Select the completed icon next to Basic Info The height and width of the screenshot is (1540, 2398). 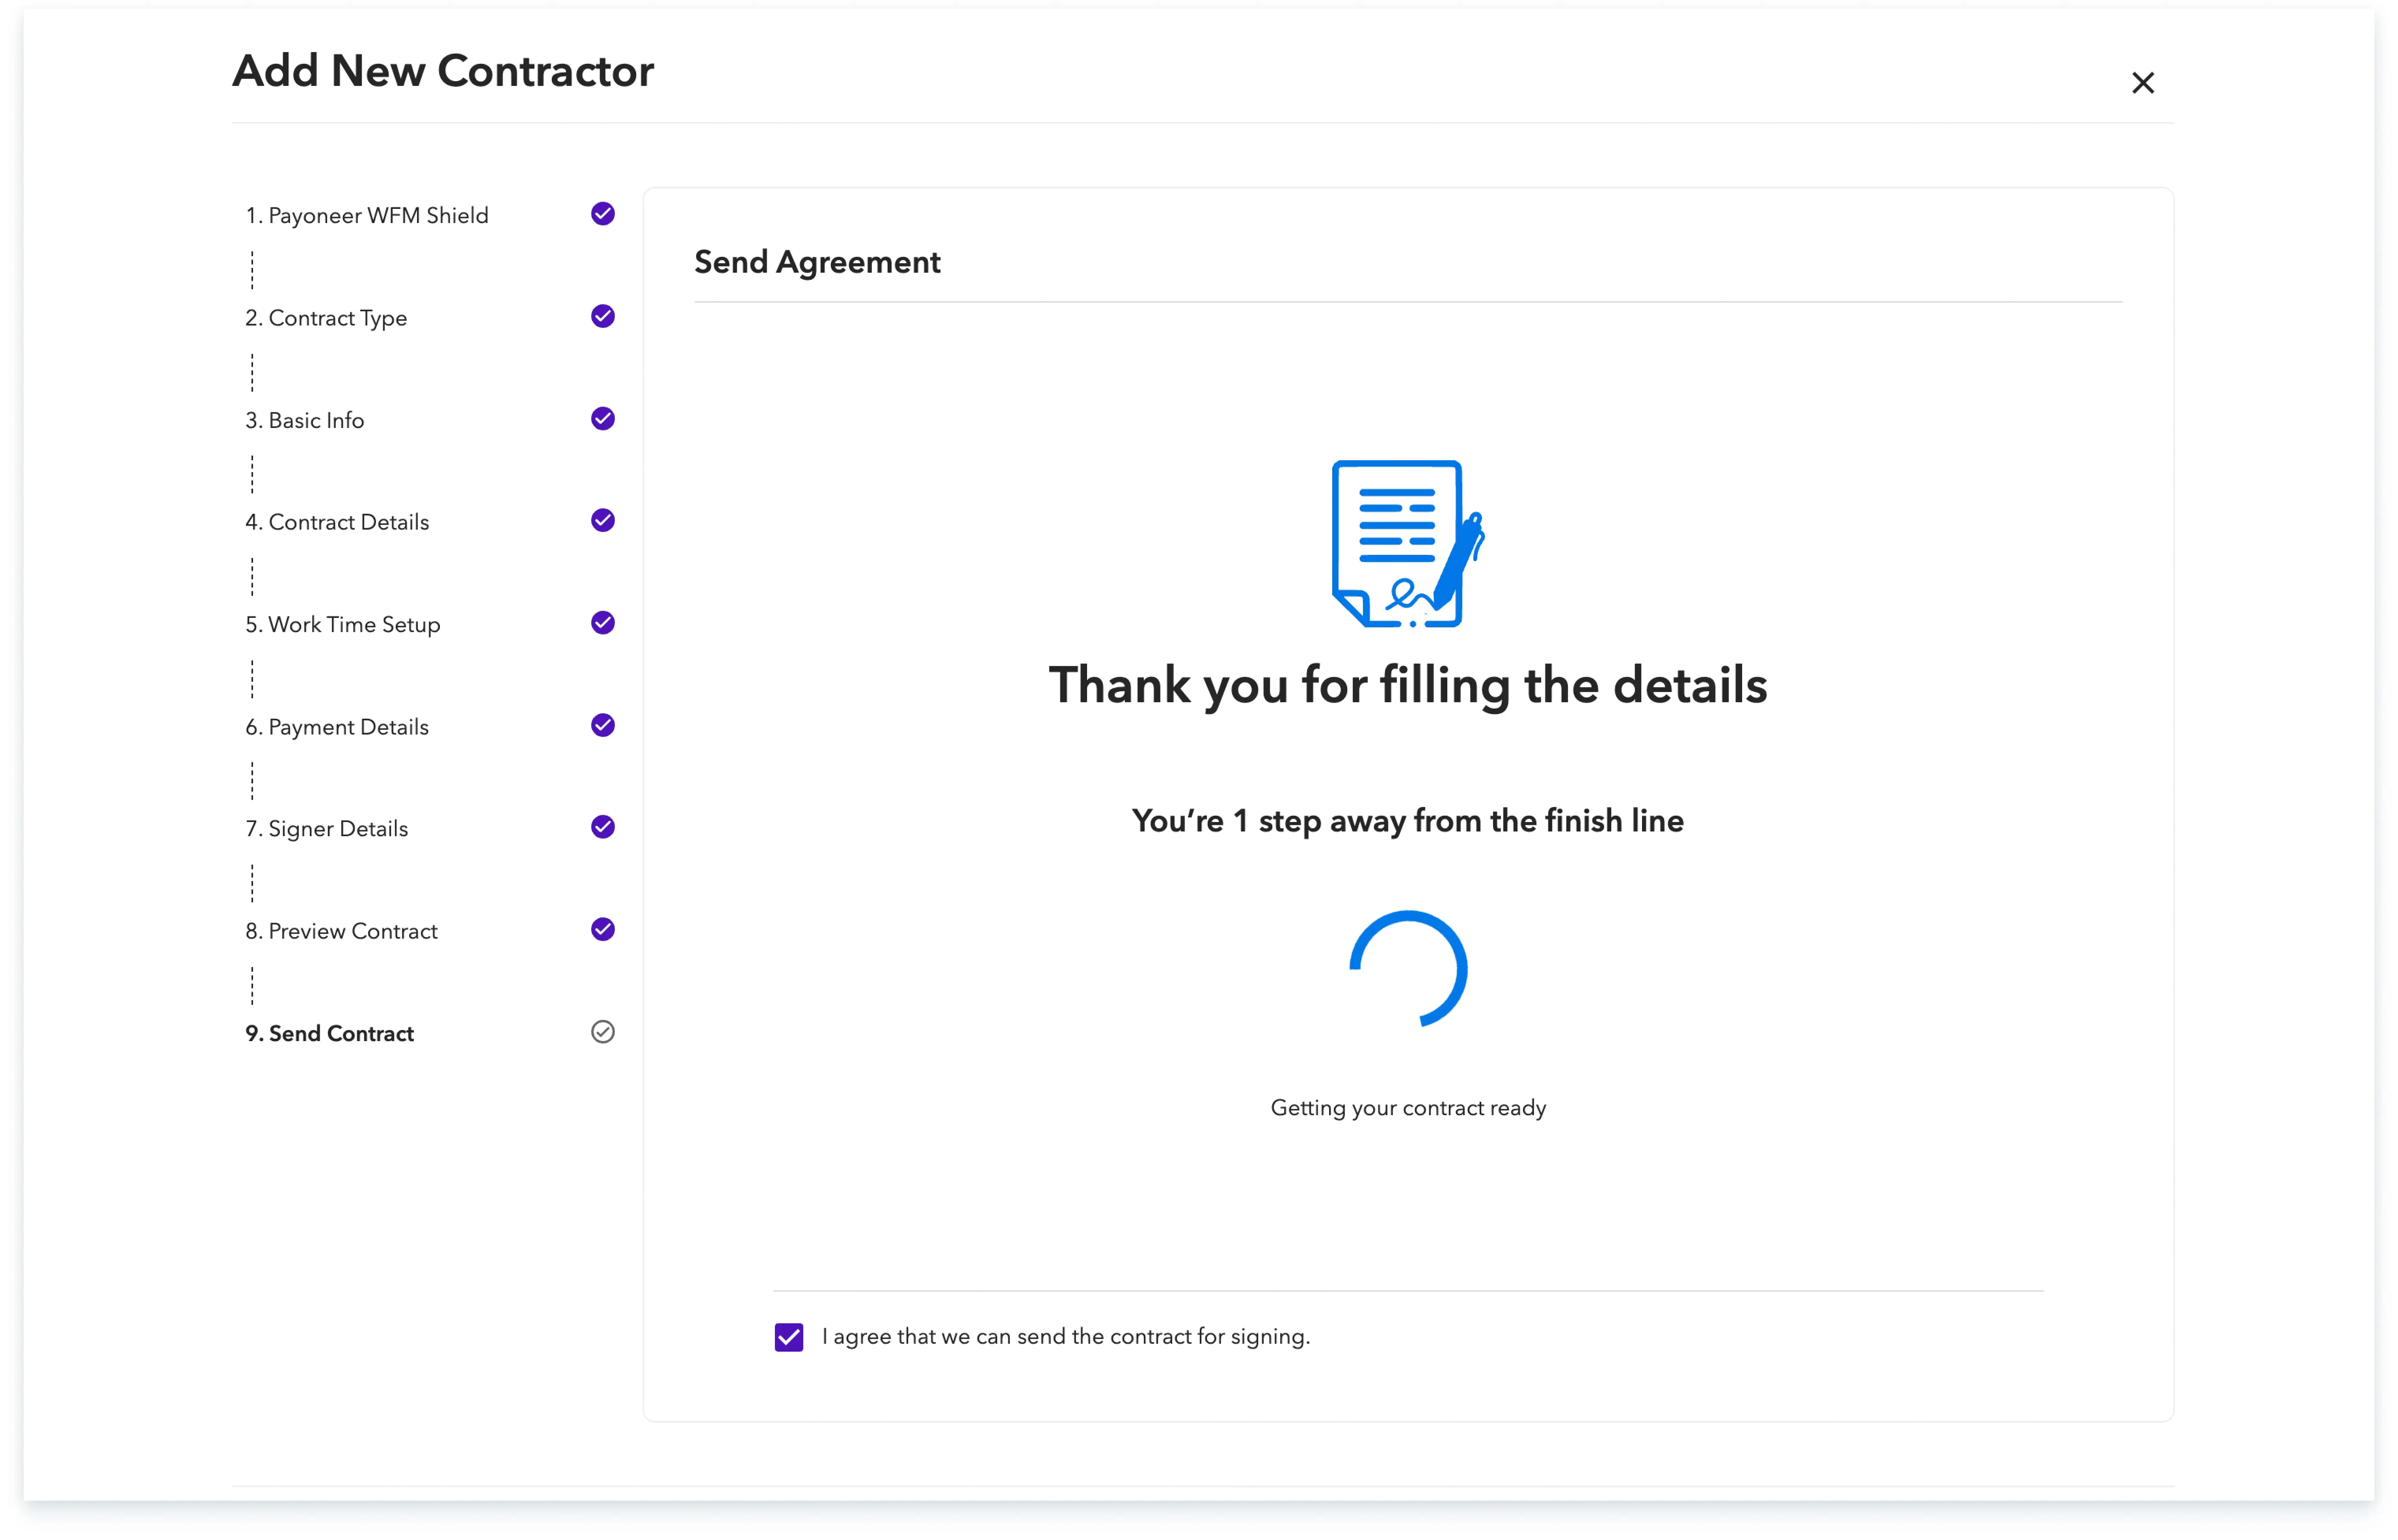pyautogui.click(x=602, y=419)
